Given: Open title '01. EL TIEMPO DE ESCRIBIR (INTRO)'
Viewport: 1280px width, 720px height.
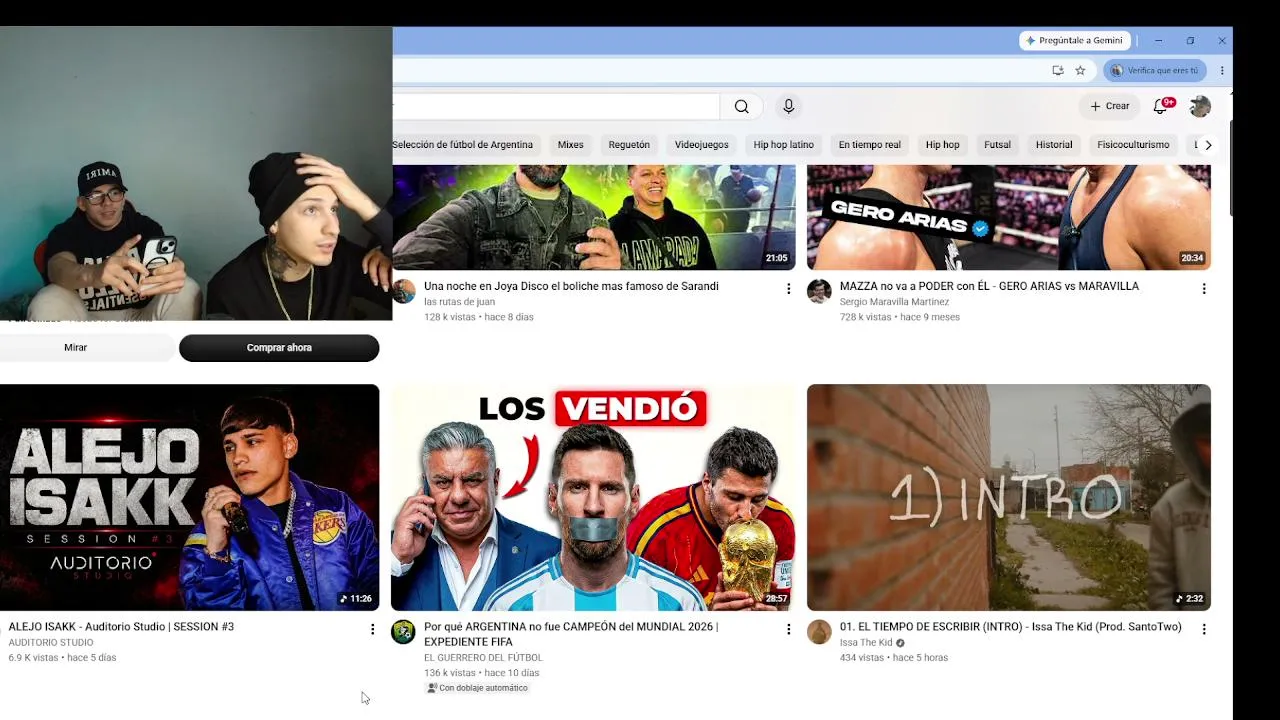Looking at the screenshot, I should click(x=1011, y=627).
